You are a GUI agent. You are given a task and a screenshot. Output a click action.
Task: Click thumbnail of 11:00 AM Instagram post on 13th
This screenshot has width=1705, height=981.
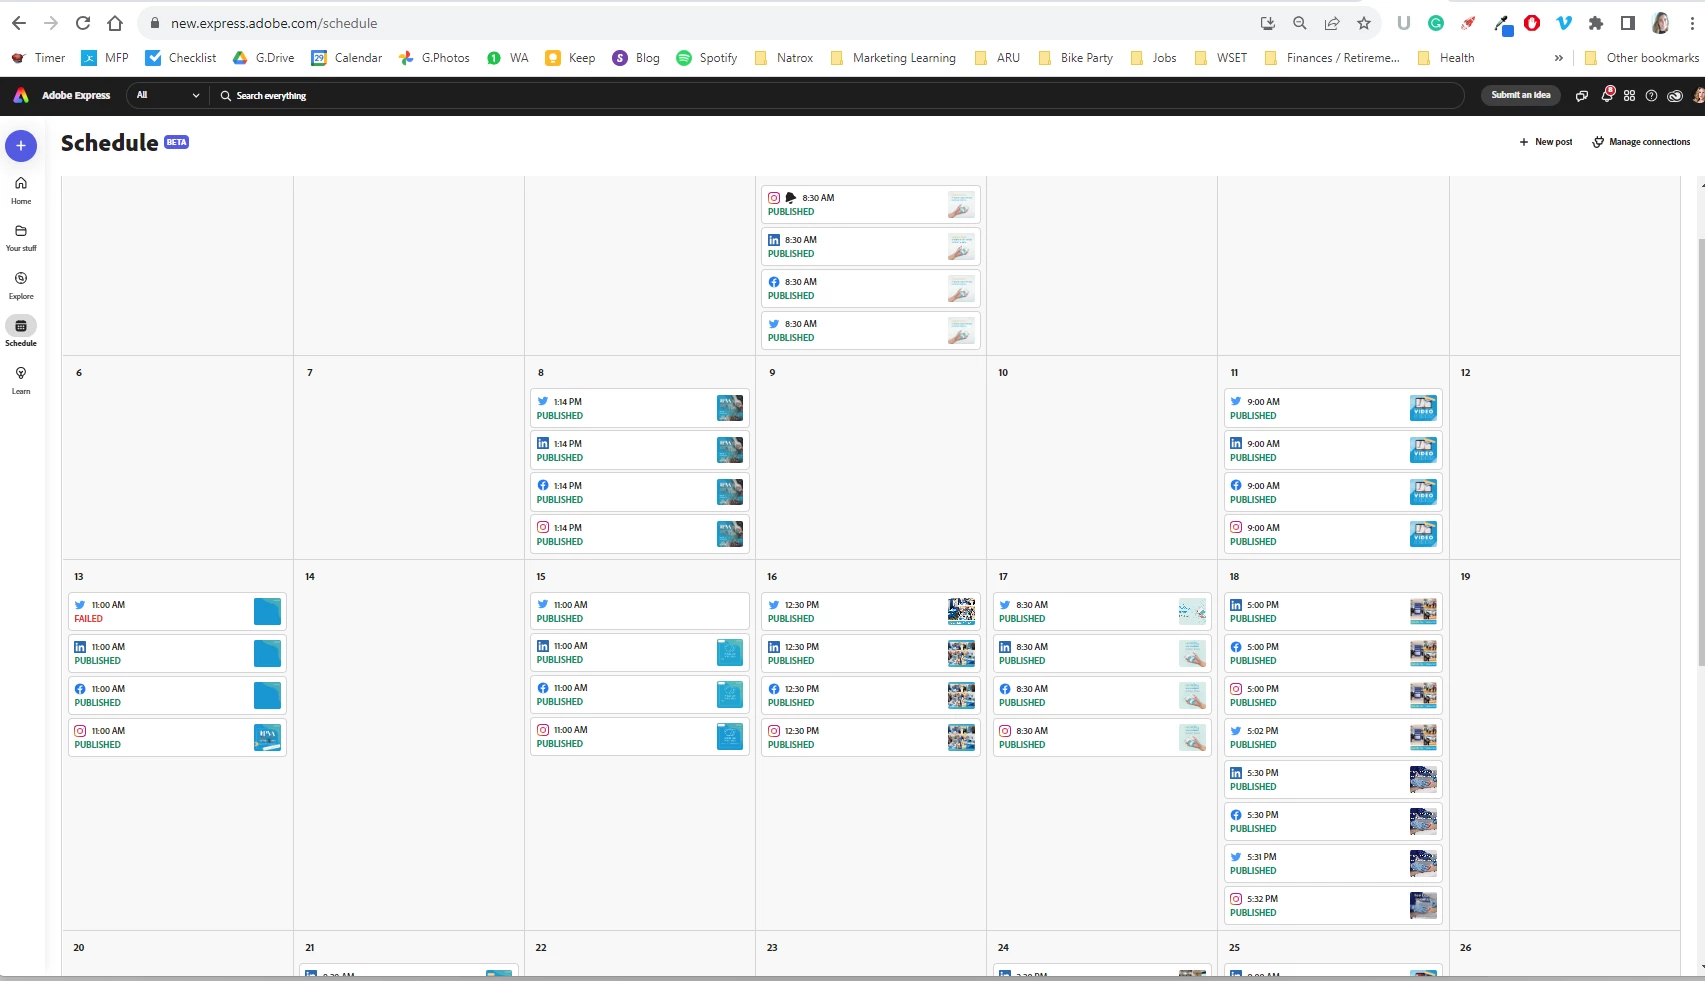coord(267,738)
